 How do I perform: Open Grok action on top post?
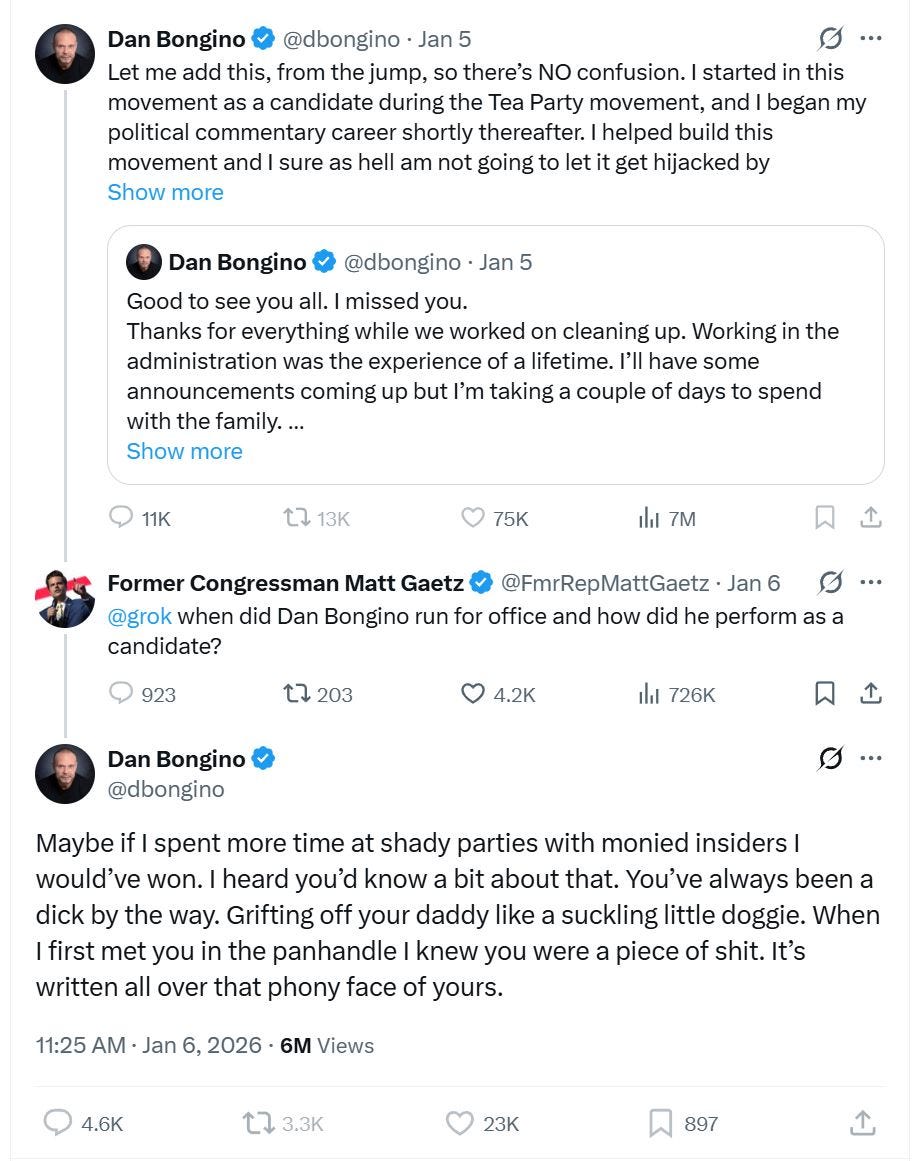coord(830,39)
